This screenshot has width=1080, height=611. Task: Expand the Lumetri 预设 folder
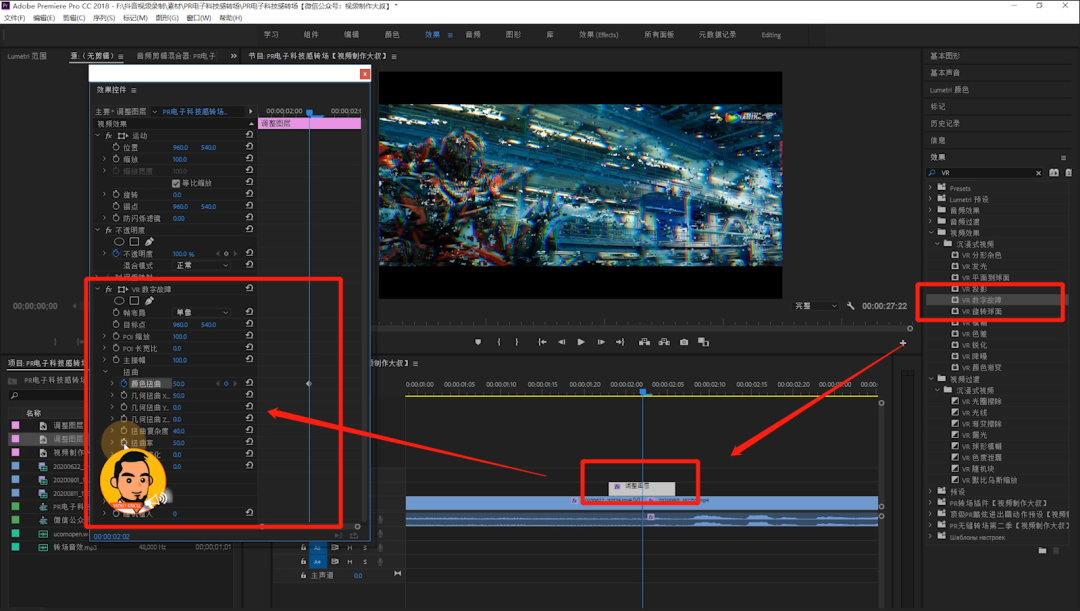pos(931,199)
